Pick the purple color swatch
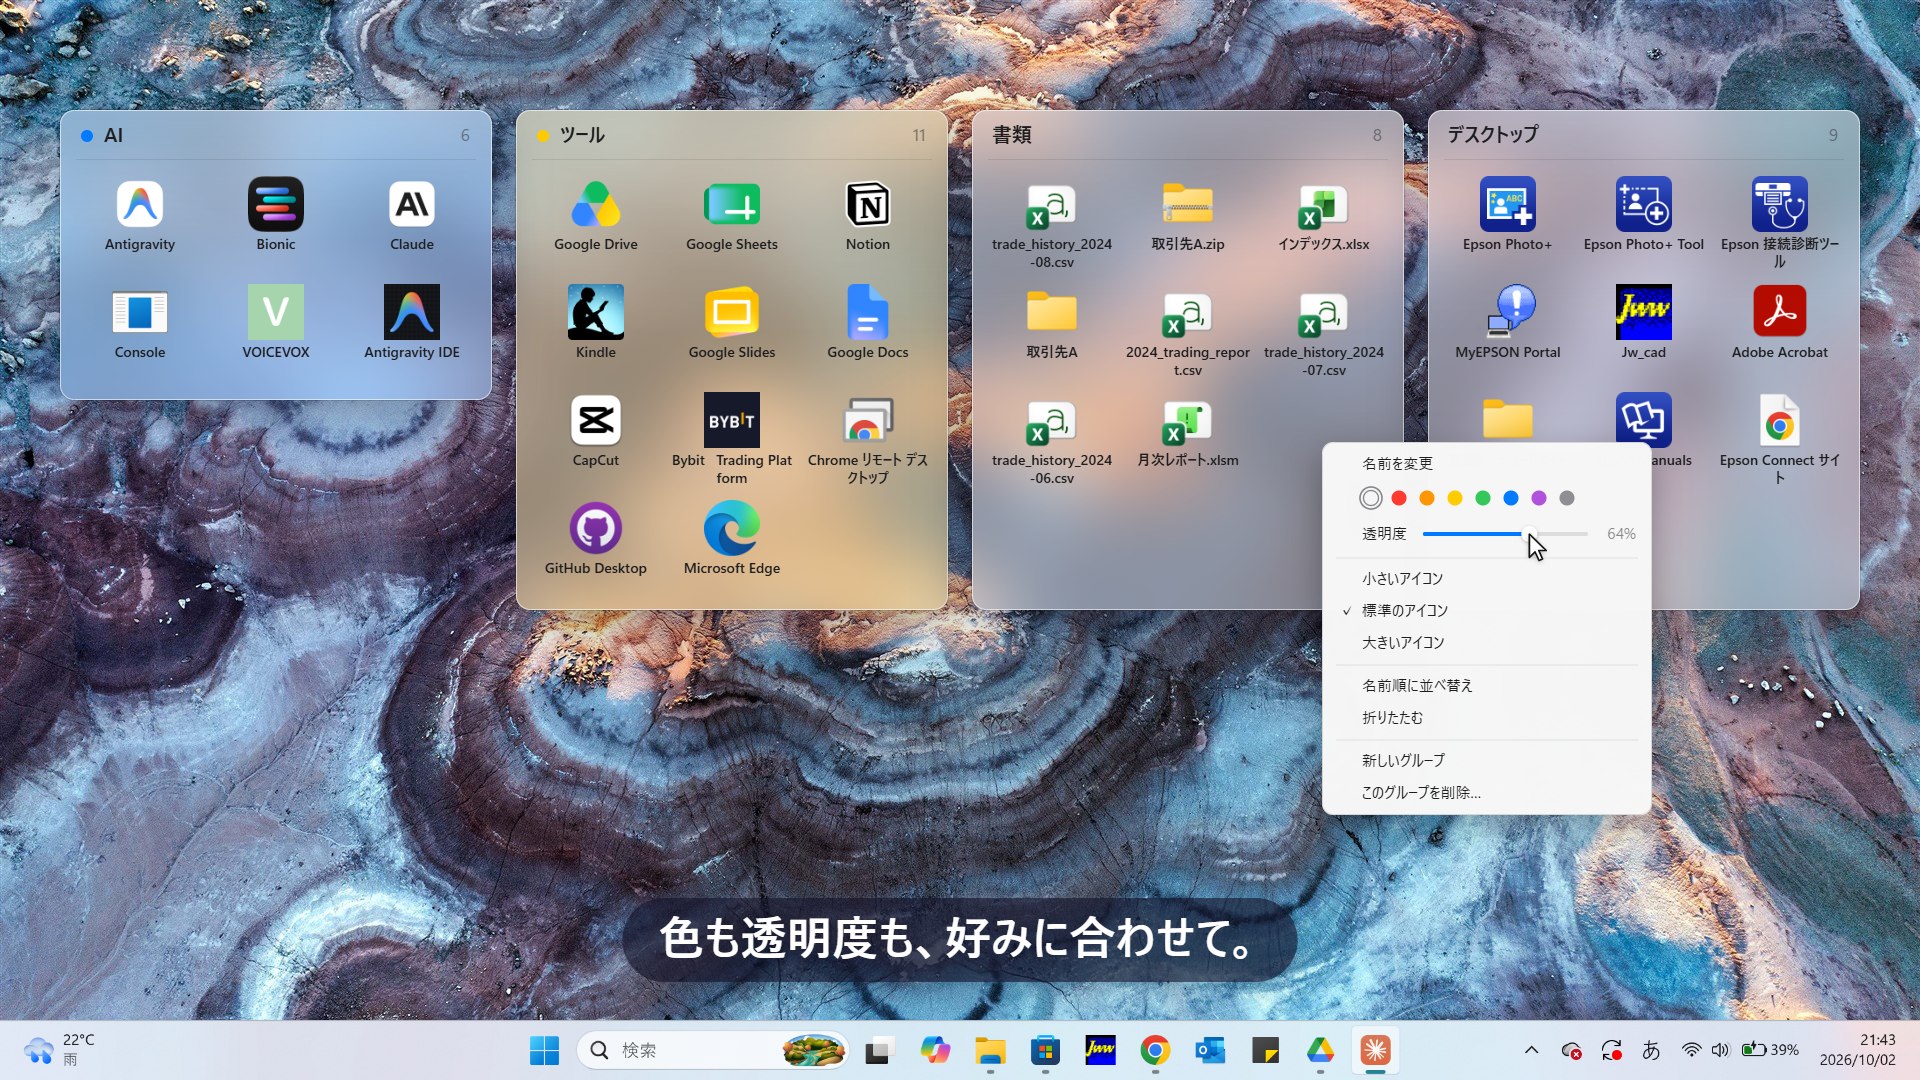Image resolution: width=1920 pixels, height=1080 pixels. tap(1539, 498)
